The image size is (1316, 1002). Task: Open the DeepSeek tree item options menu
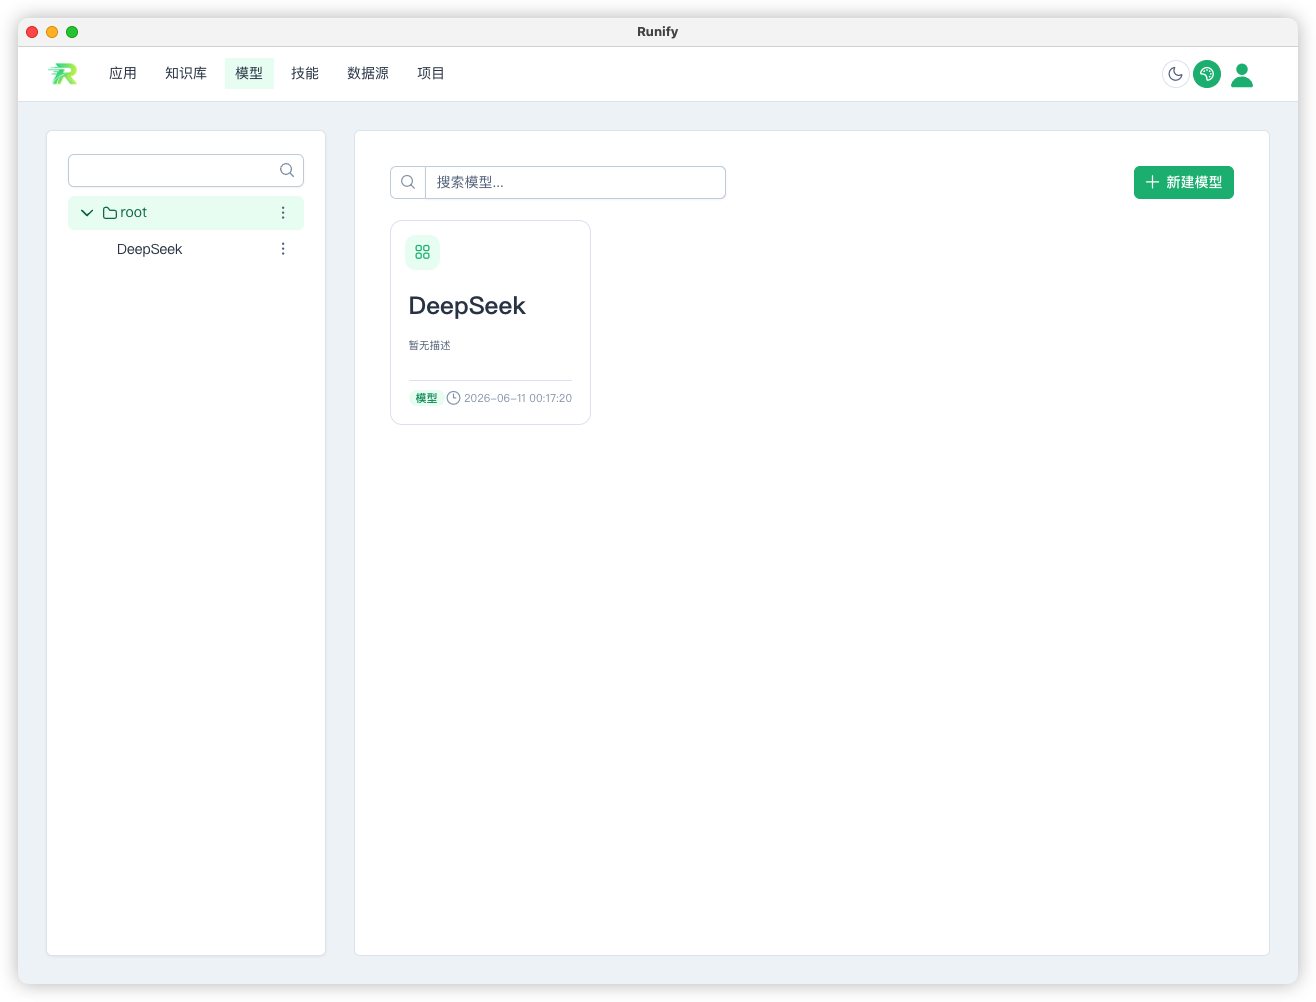(283, 249)
